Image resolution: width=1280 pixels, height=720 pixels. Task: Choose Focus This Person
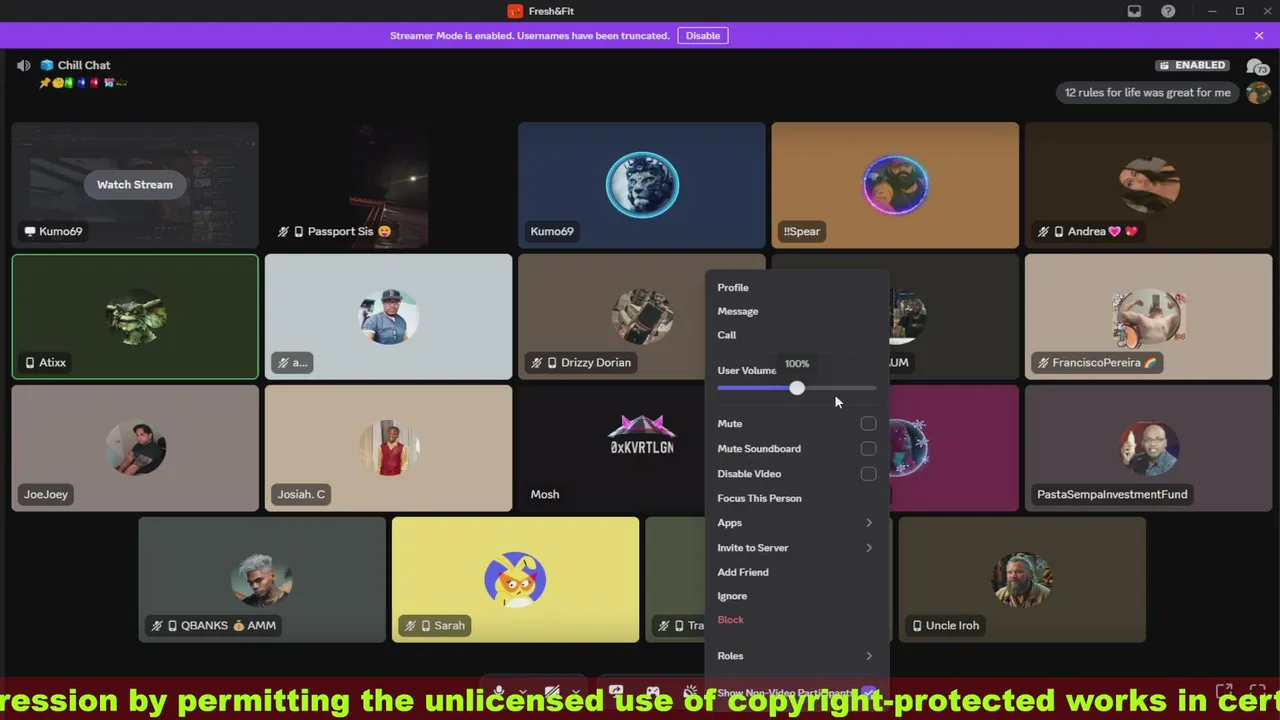(x=796, y=498)
